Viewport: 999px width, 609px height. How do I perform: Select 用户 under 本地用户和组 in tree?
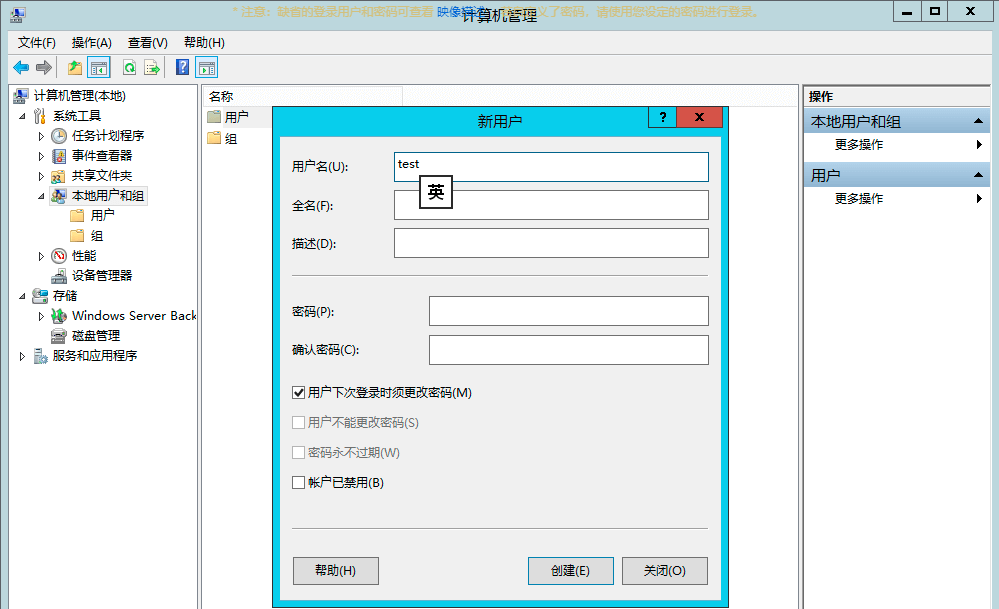pyautogui.click(x=102, y=216)
